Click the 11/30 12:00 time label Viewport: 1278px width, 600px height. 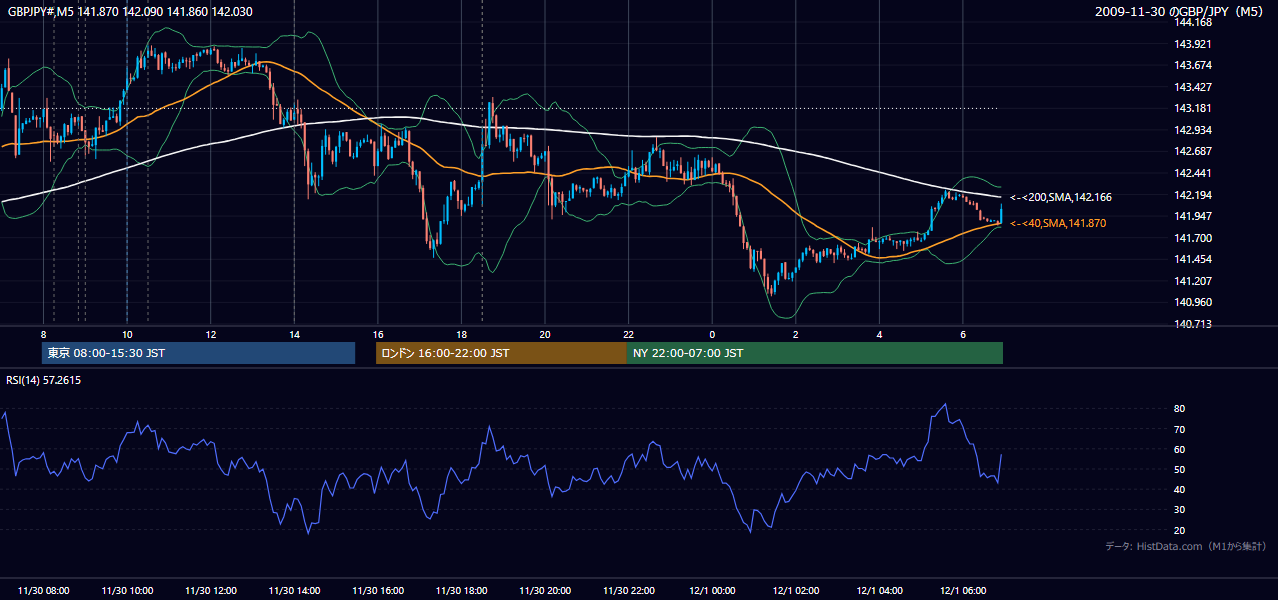[x=211, y=591]
